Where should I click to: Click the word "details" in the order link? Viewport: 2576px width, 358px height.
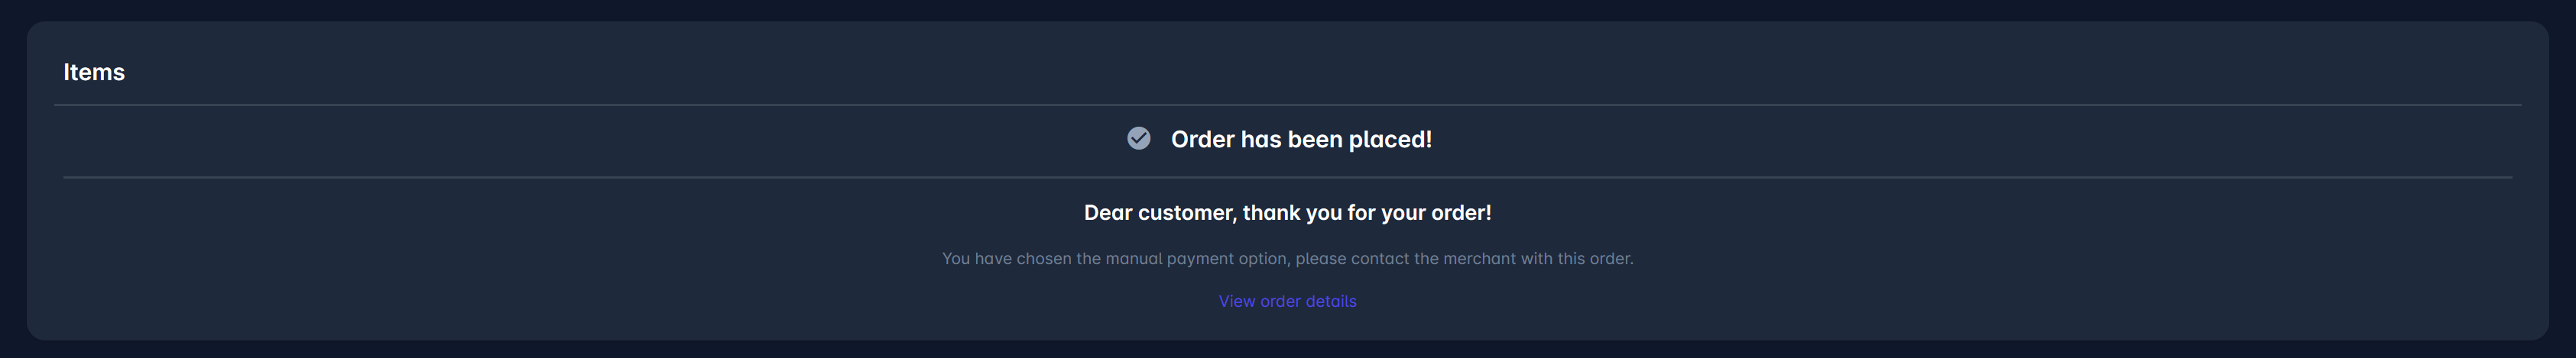(x=1331, y=301)
